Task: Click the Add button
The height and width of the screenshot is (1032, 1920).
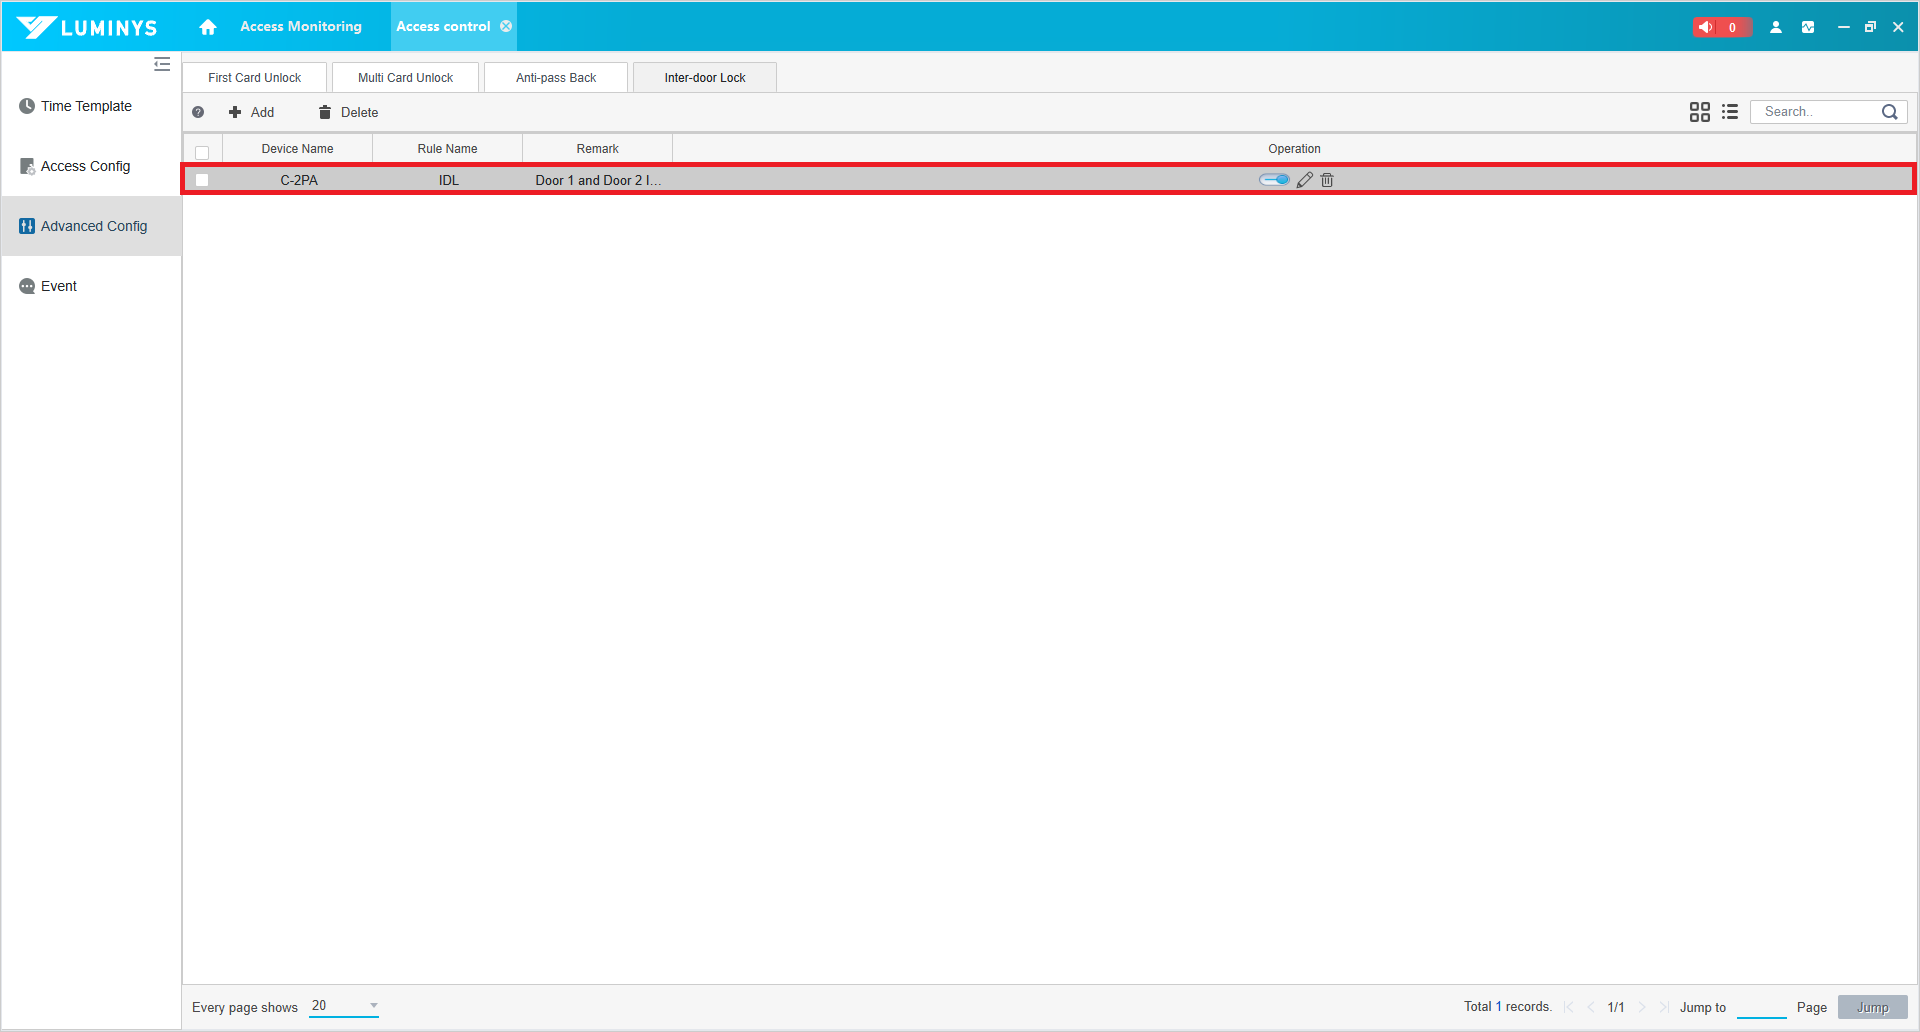Action: [252, 112]
